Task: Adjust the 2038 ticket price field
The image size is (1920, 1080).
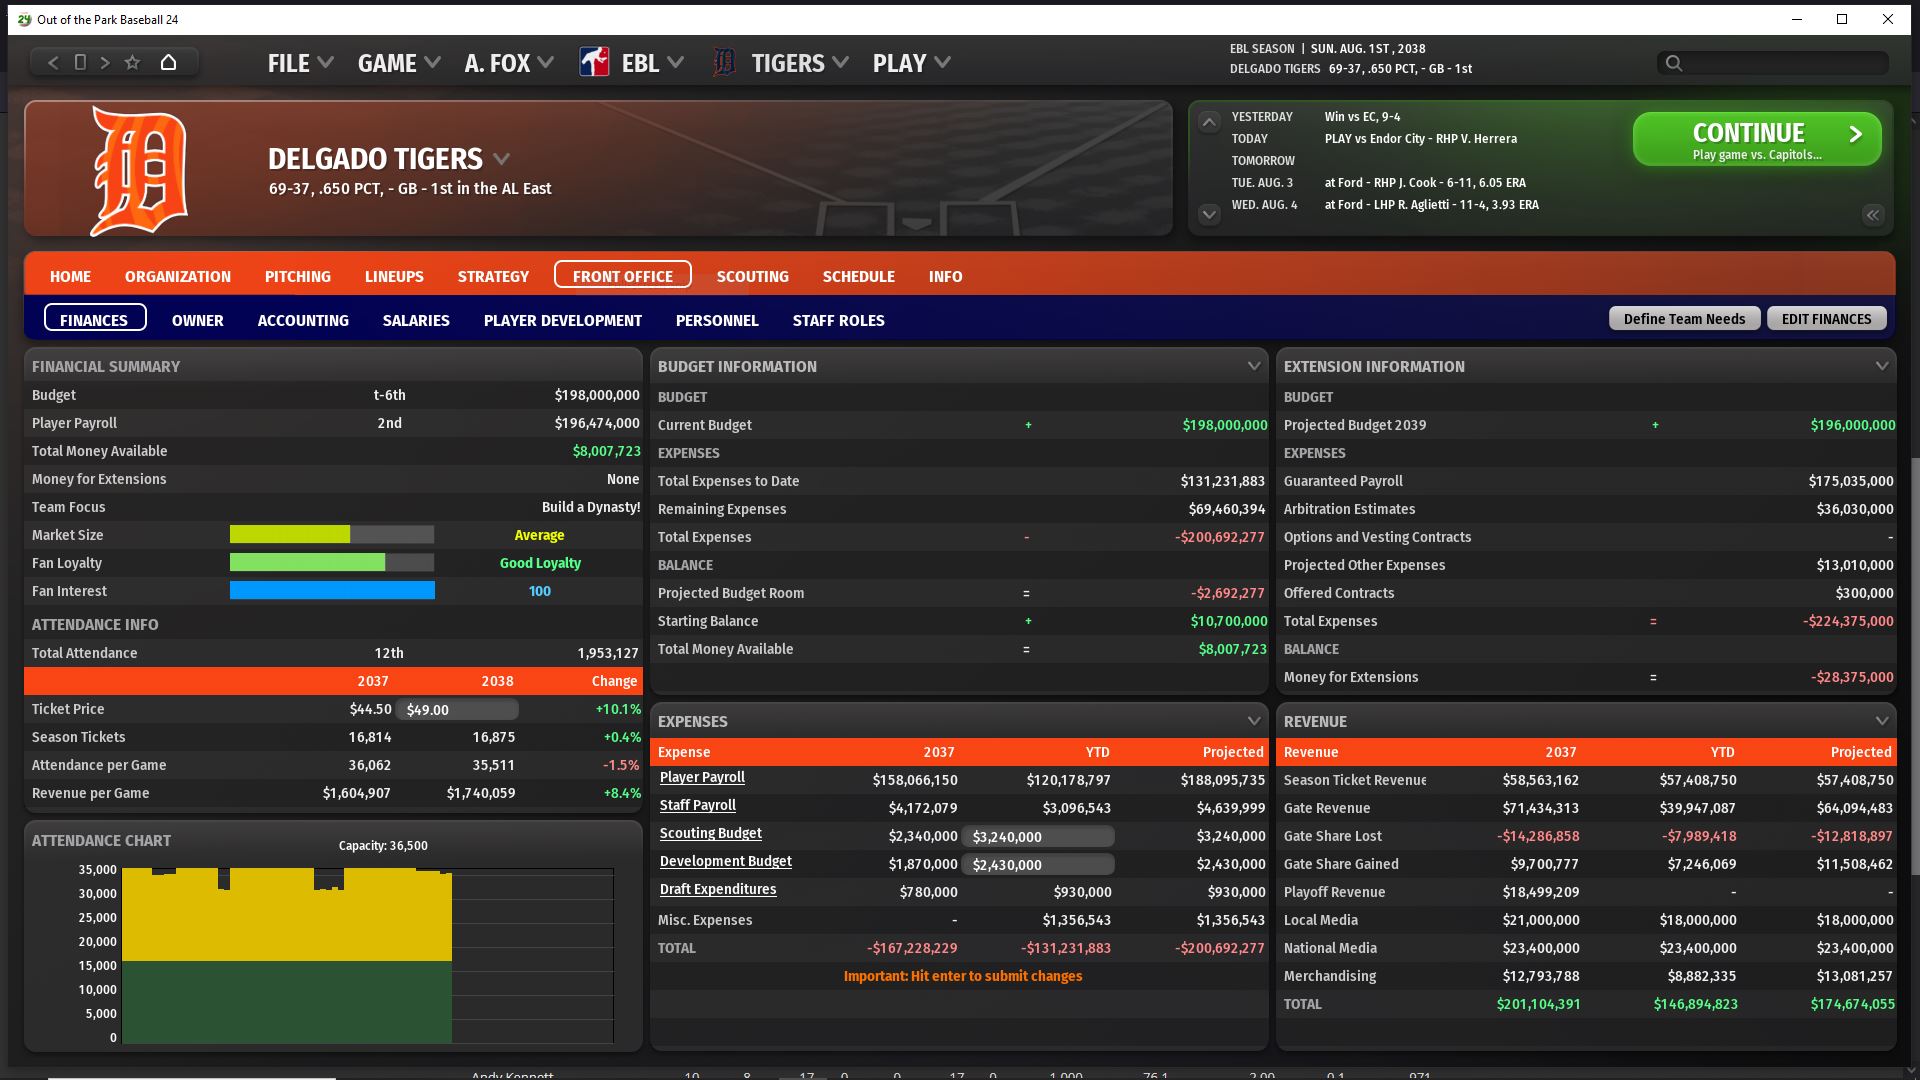Action: point(457,709)
